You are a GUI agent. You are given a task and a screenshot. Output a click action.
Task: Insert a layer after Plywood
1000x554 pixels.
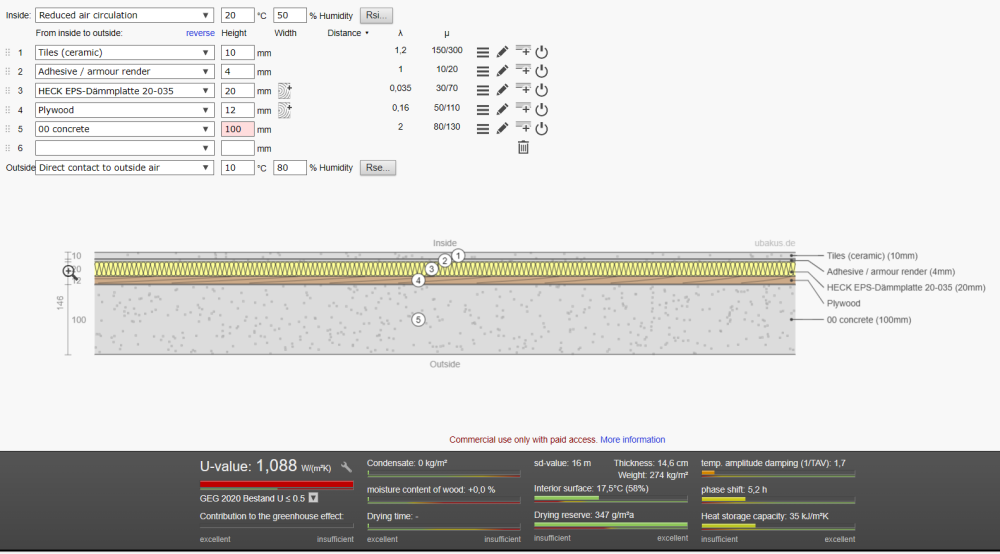pos(522,108)
